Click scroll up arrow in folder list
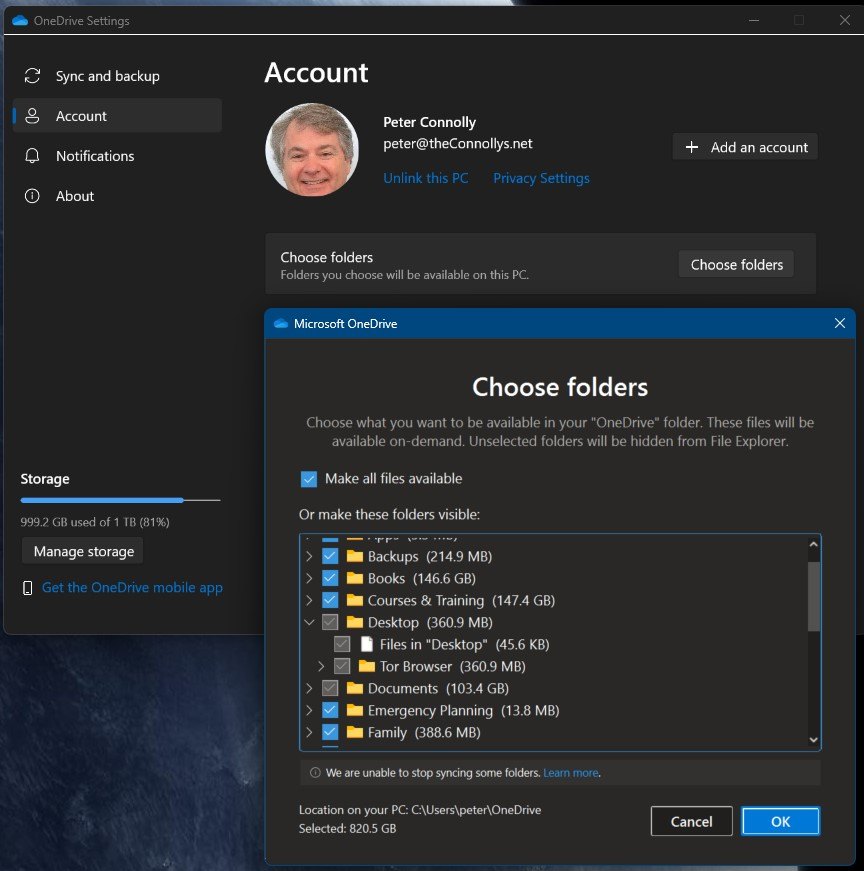Viewport: 864px width, 871px height. pos(813,544)
